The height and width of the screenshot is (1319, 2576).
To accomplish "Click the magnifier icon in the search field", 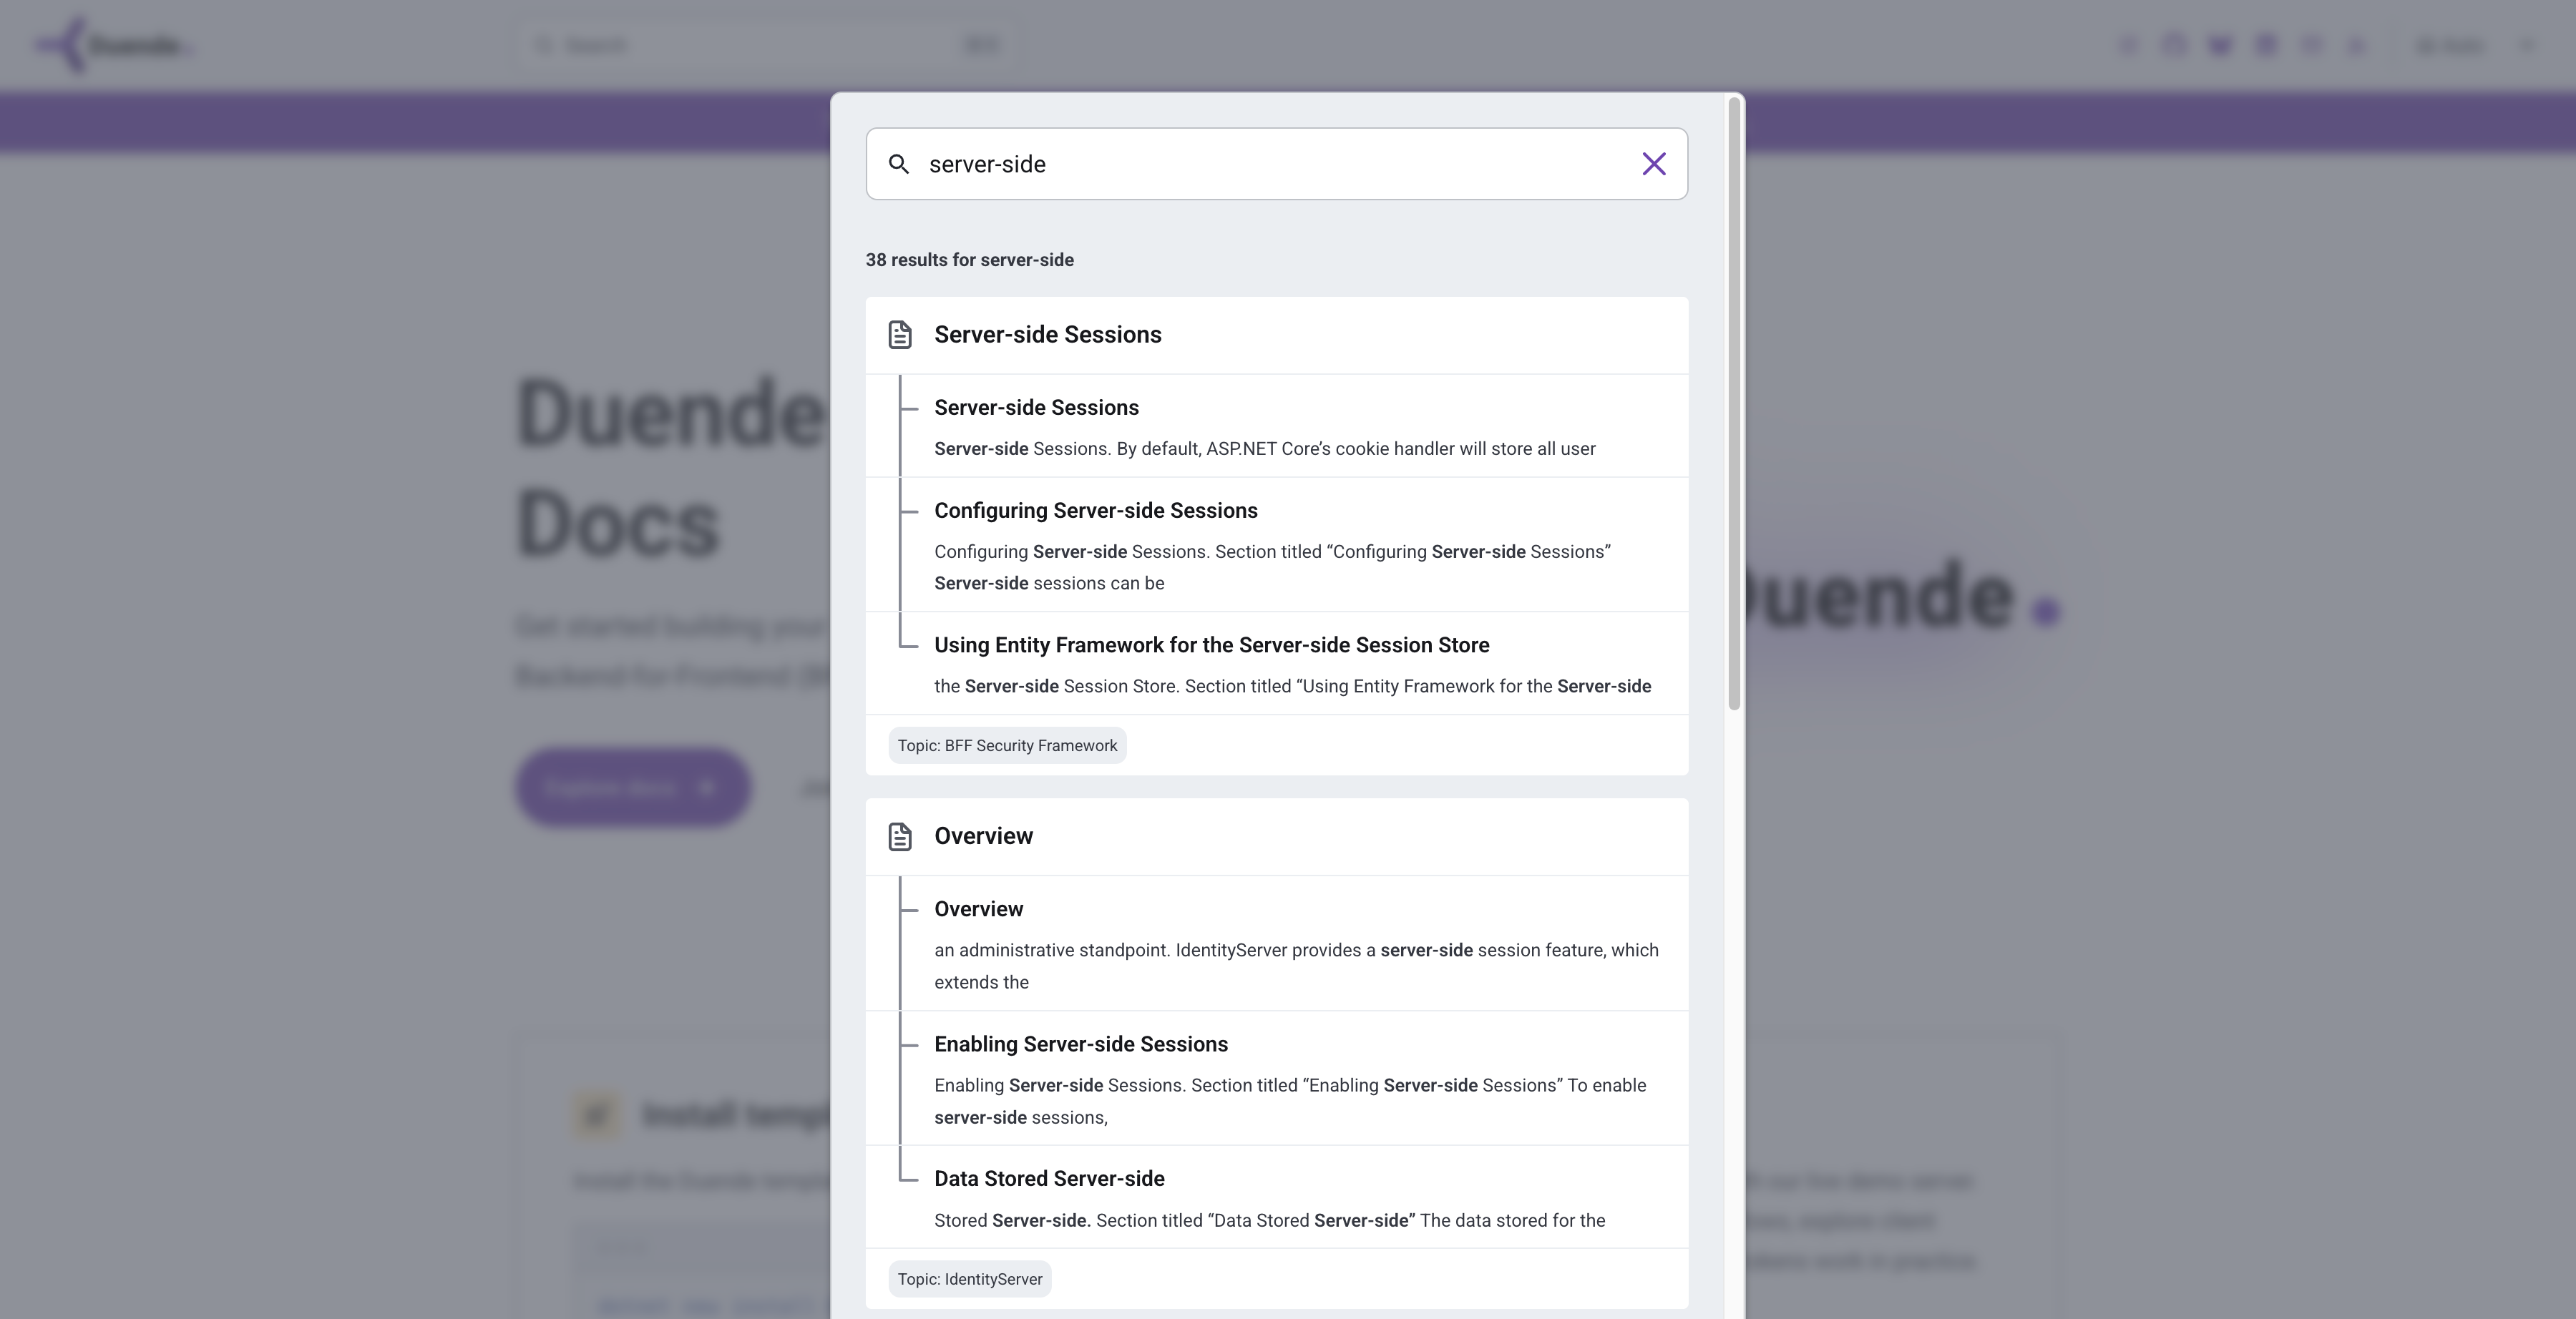I will pyautogui.click(x=899, y=164).
